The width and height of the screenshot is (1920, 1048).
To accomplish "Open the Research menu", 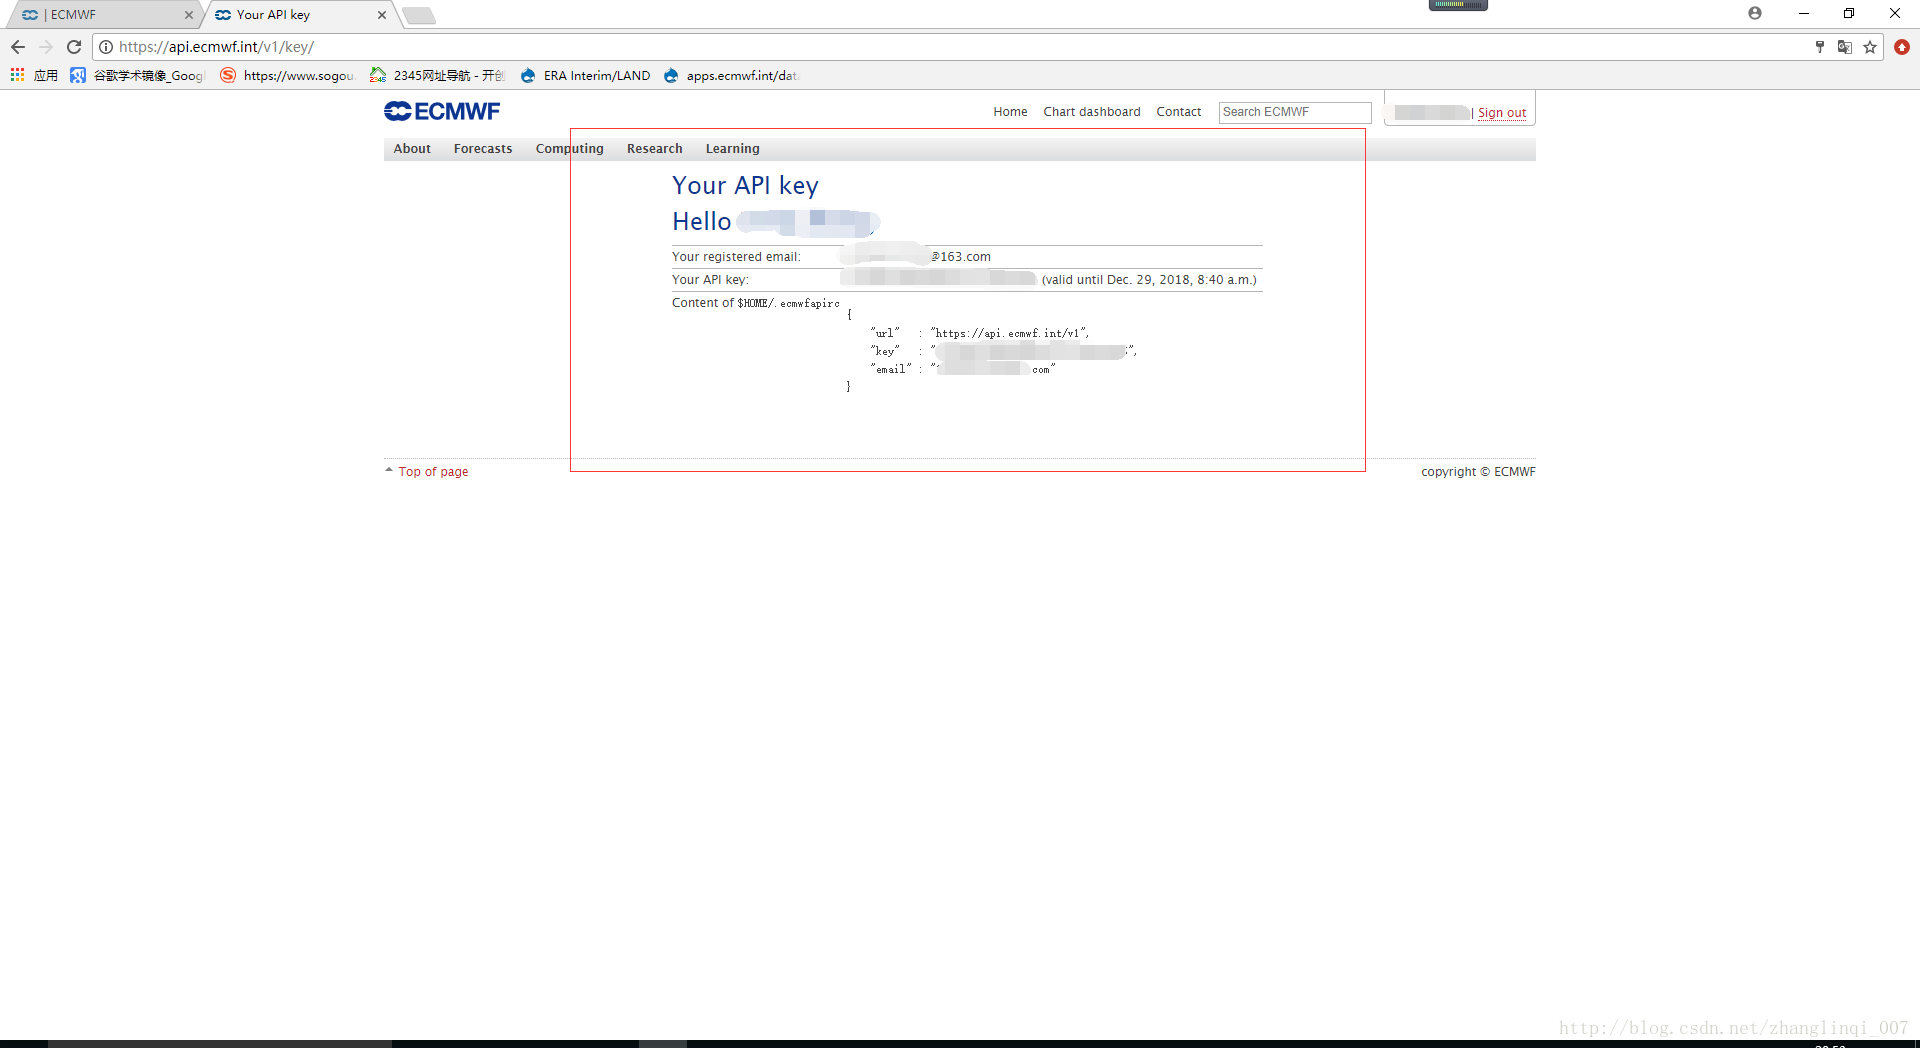I will coord(655,149).
